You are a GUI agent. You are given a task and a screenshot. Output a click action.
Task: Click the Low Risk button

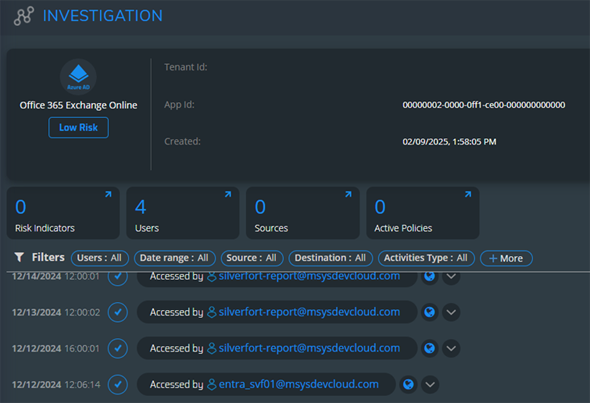point(78,128)
